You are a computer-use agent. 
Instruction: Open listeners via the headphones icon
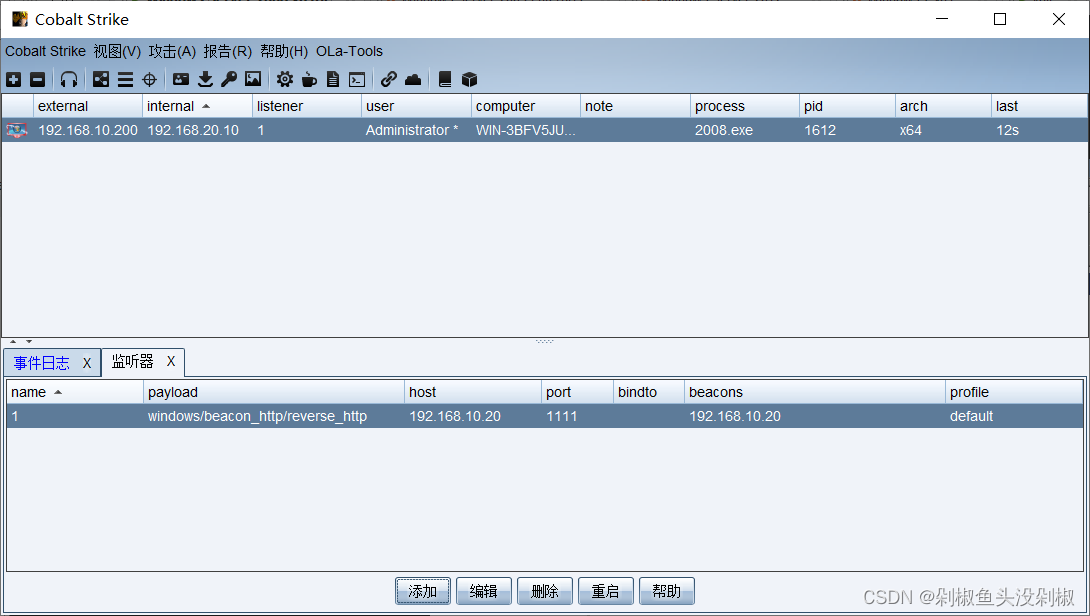tap(69, 79)
